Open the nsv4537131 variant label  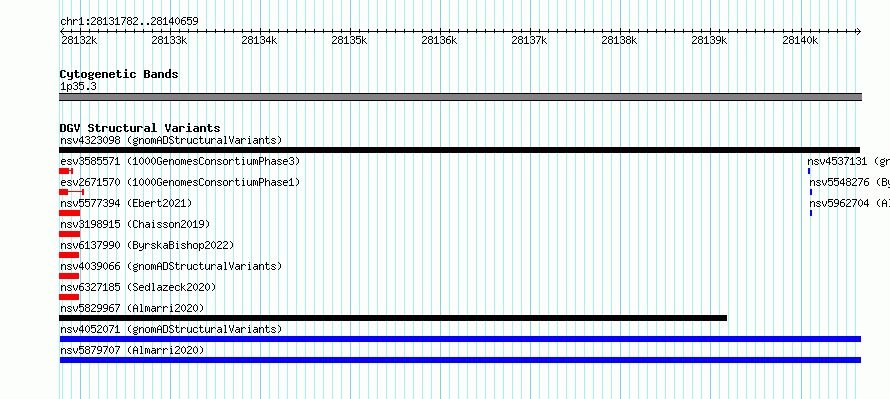(x=849, y=161)
